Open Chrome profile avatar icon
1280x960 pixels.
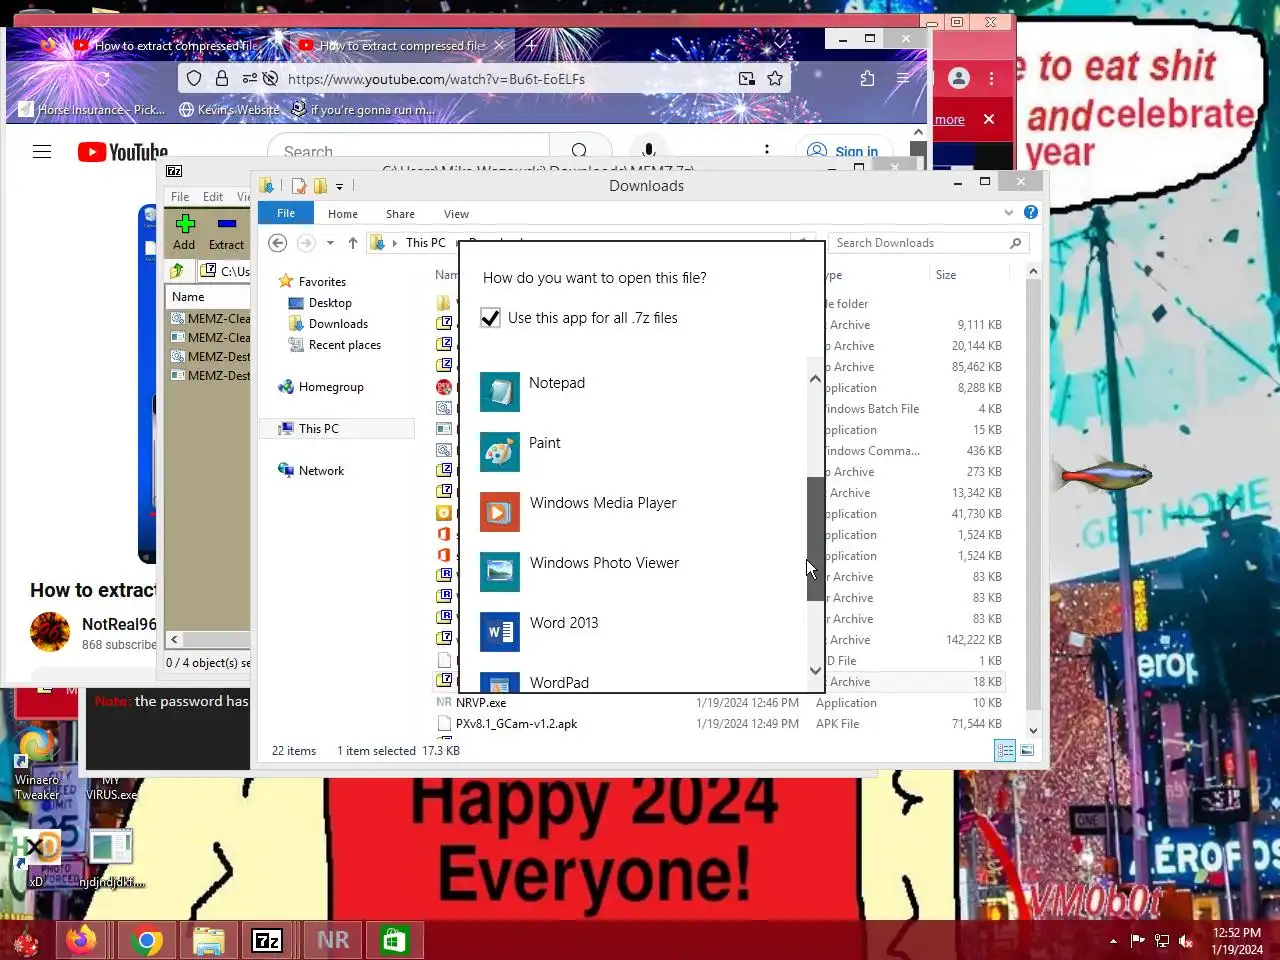click(959, 78)
